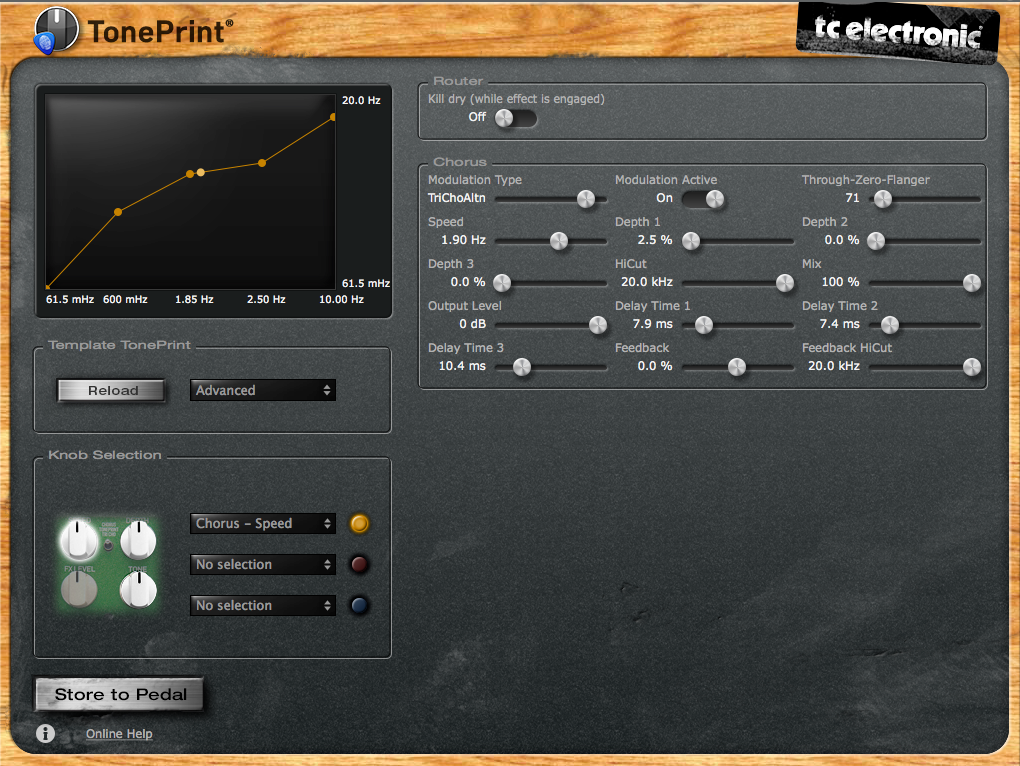Click the Feedback HiCut slider handle
Screen dimensions: 1020x766
972,367
